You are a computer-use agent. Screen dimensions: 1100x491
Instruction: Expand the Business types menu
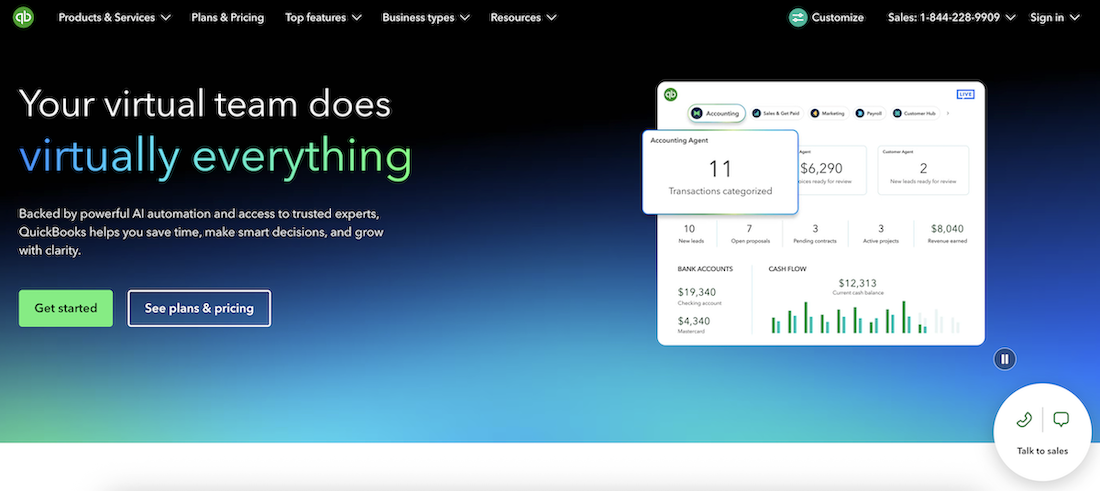tap(426, 18)
